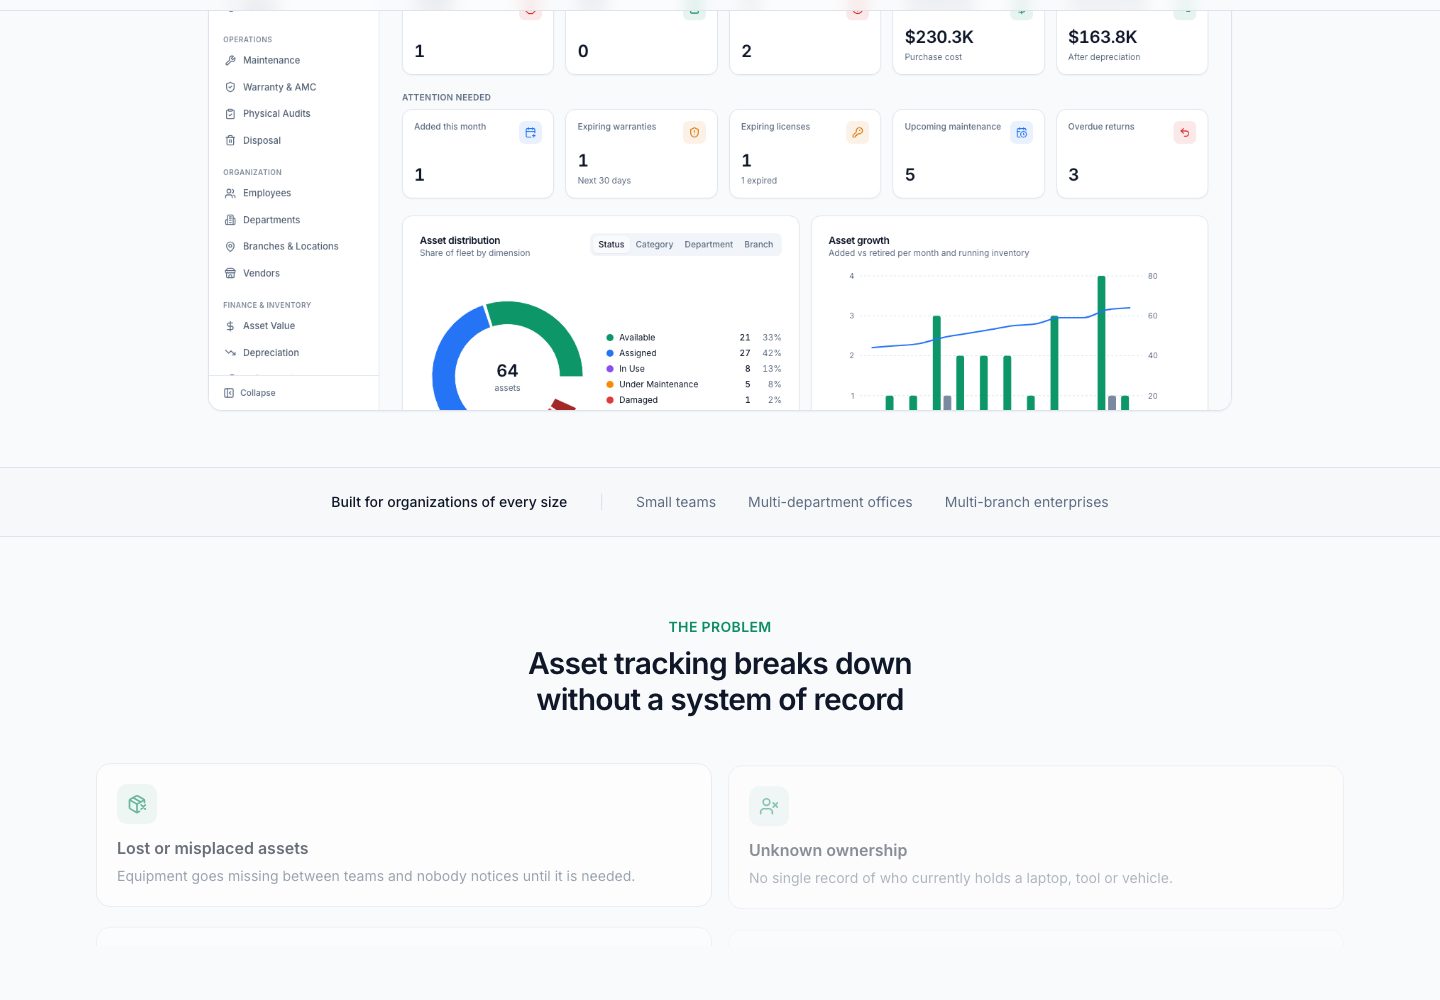Collapse the sidebar using Collapse label
The height and width of the screenshot is (1000, 1440).
(x=258, y=393)
